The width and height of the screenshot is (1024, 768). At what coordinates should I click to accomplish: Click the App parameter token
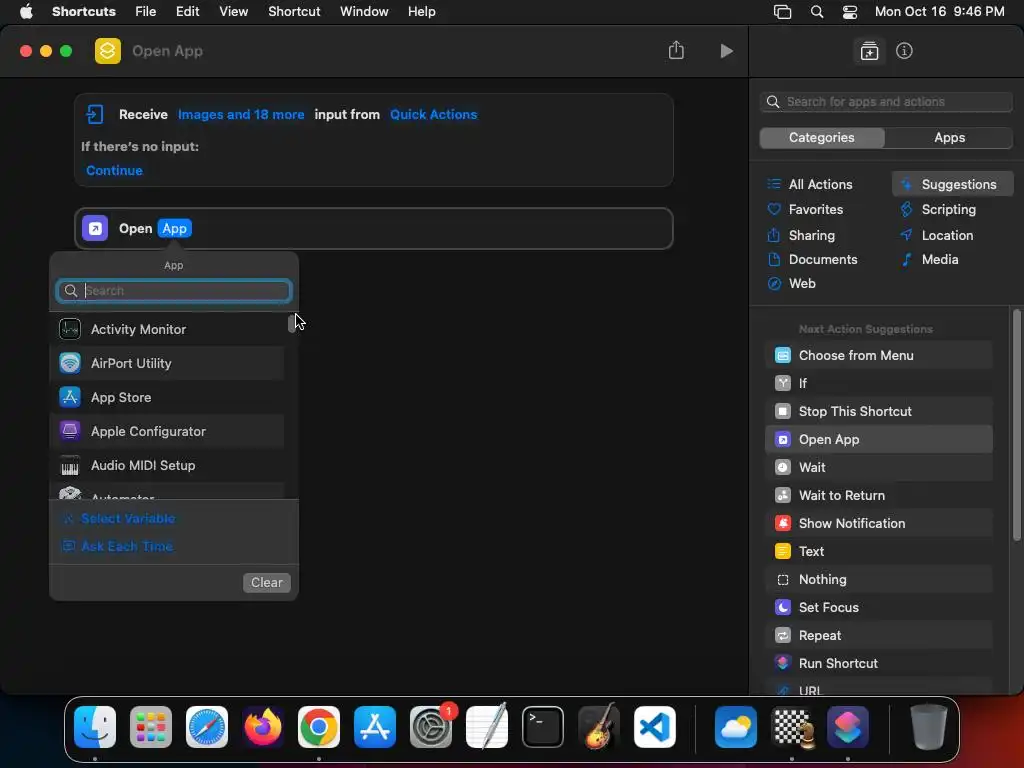pos(174,229)
